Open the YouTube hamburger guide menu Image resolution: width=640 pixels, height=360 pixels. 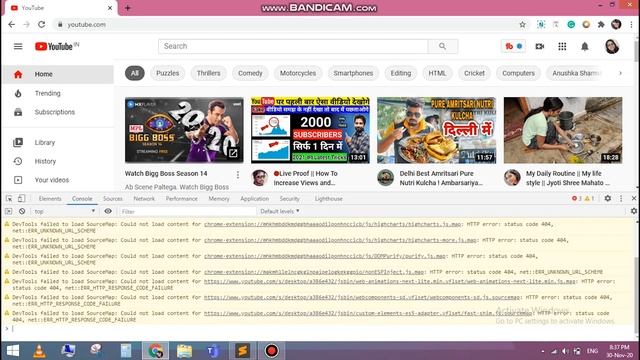[18, 47]
